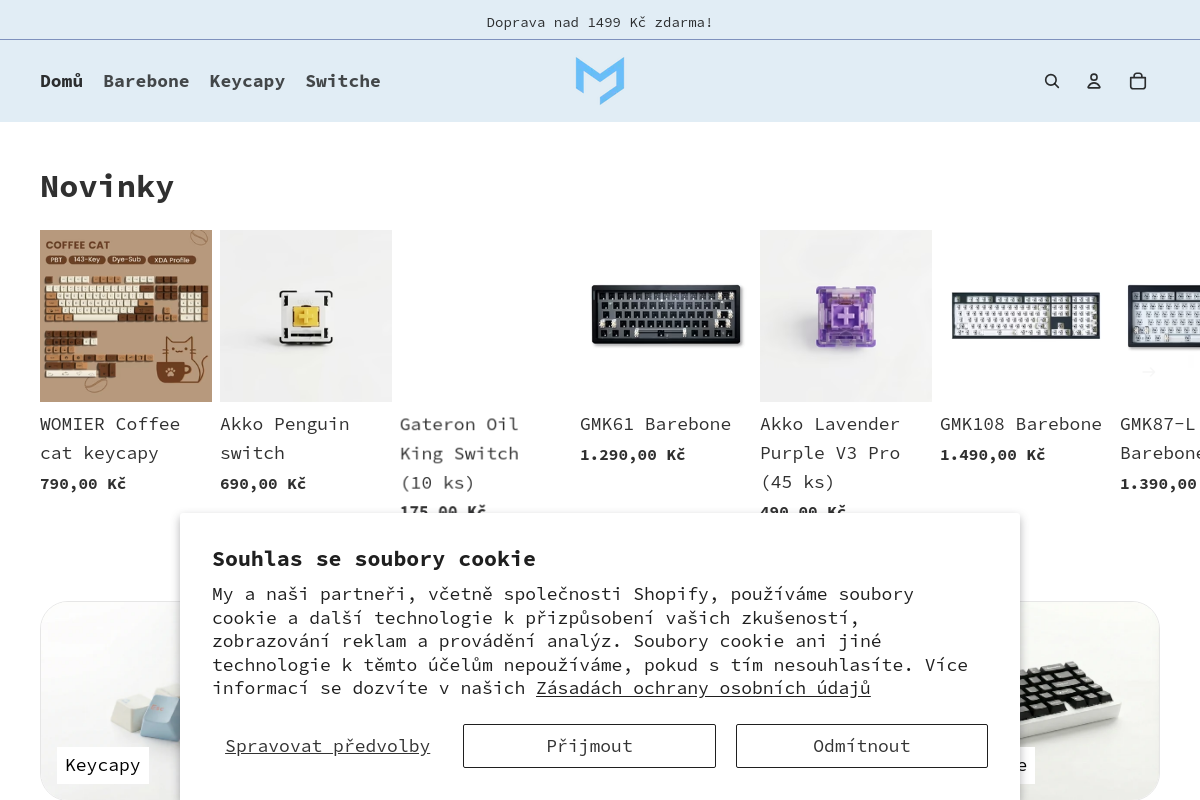This screenshot has width=1200, height=800.
Task: Click price 1.490,00 Kč
Action: point(992,455)
